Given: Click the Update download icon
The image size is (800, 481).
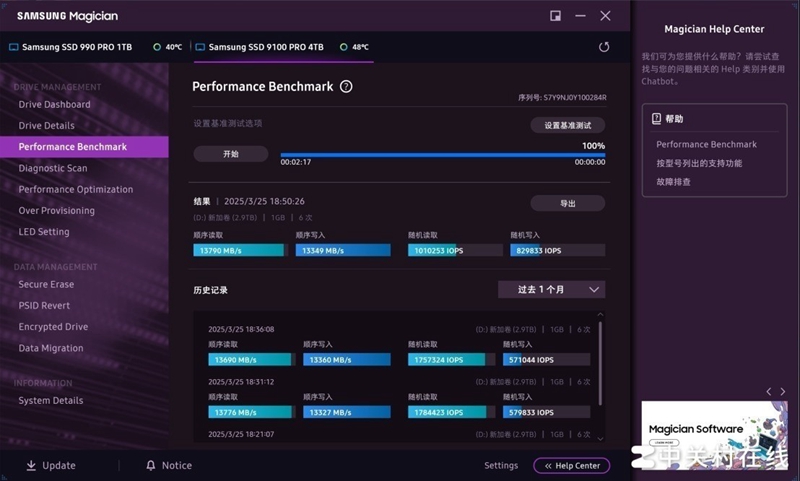Looking at the screenshot, I should [31, 465].
